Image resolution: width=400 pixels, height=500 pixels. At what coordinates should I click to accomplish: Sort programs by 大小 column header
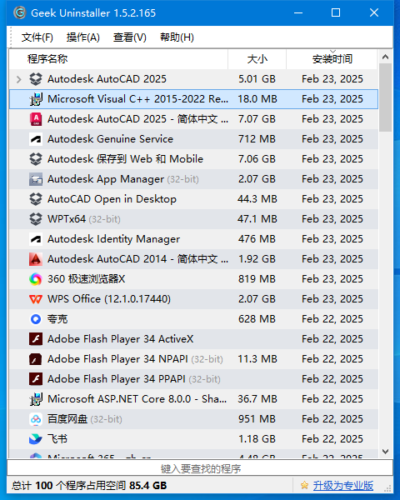click(257, 59)
